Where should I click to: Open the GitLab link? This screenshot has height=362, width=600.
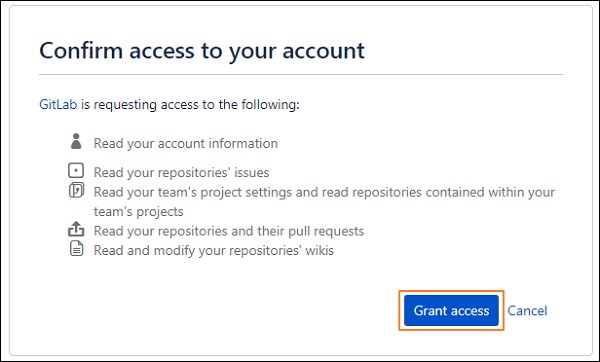pos(58,104)
